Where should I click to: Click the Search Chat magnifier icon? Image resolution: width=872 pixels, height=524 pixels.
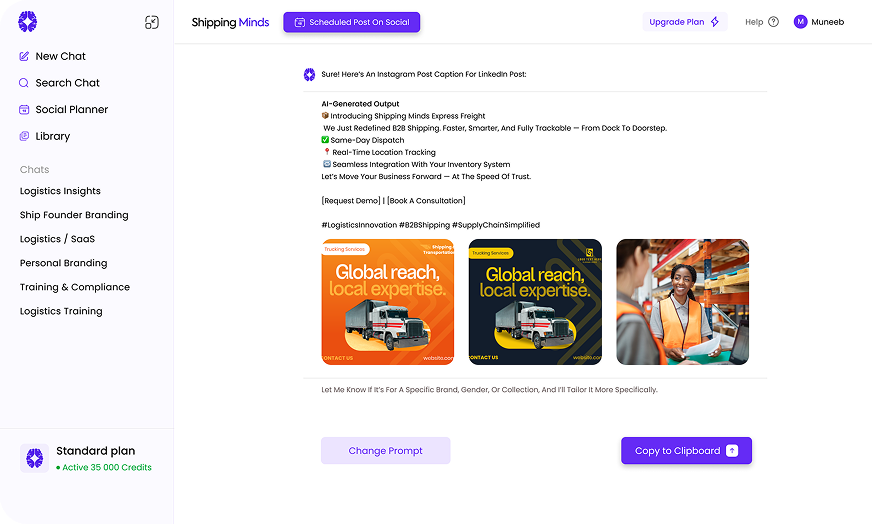[x=24, y=83]
